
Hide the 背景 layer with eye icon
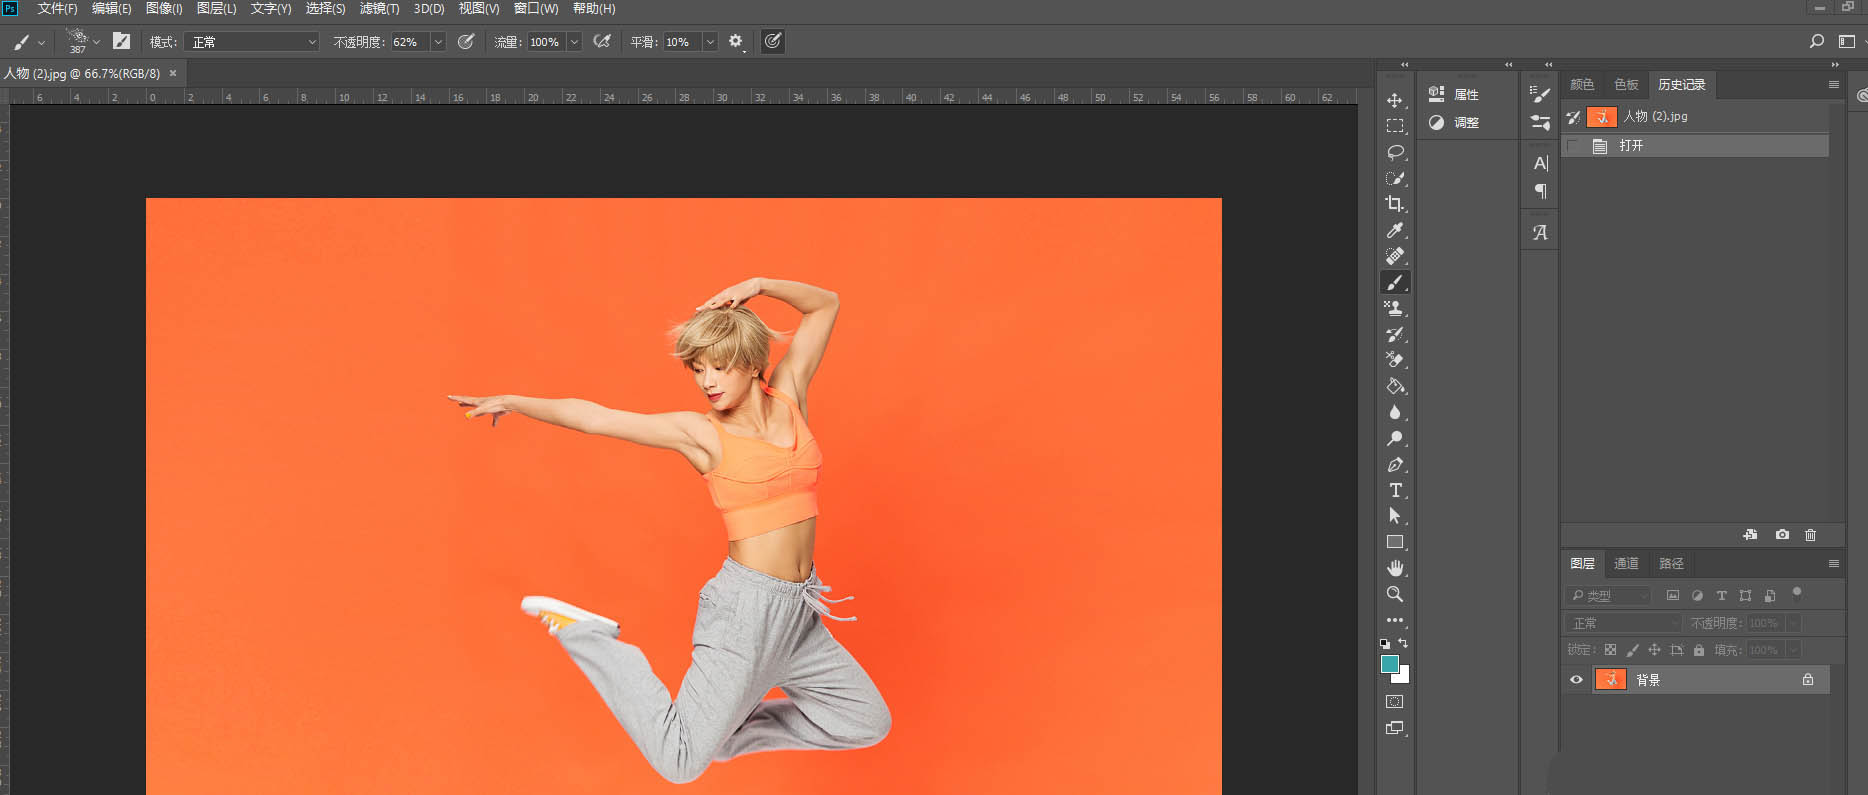tap(1577, 680)
